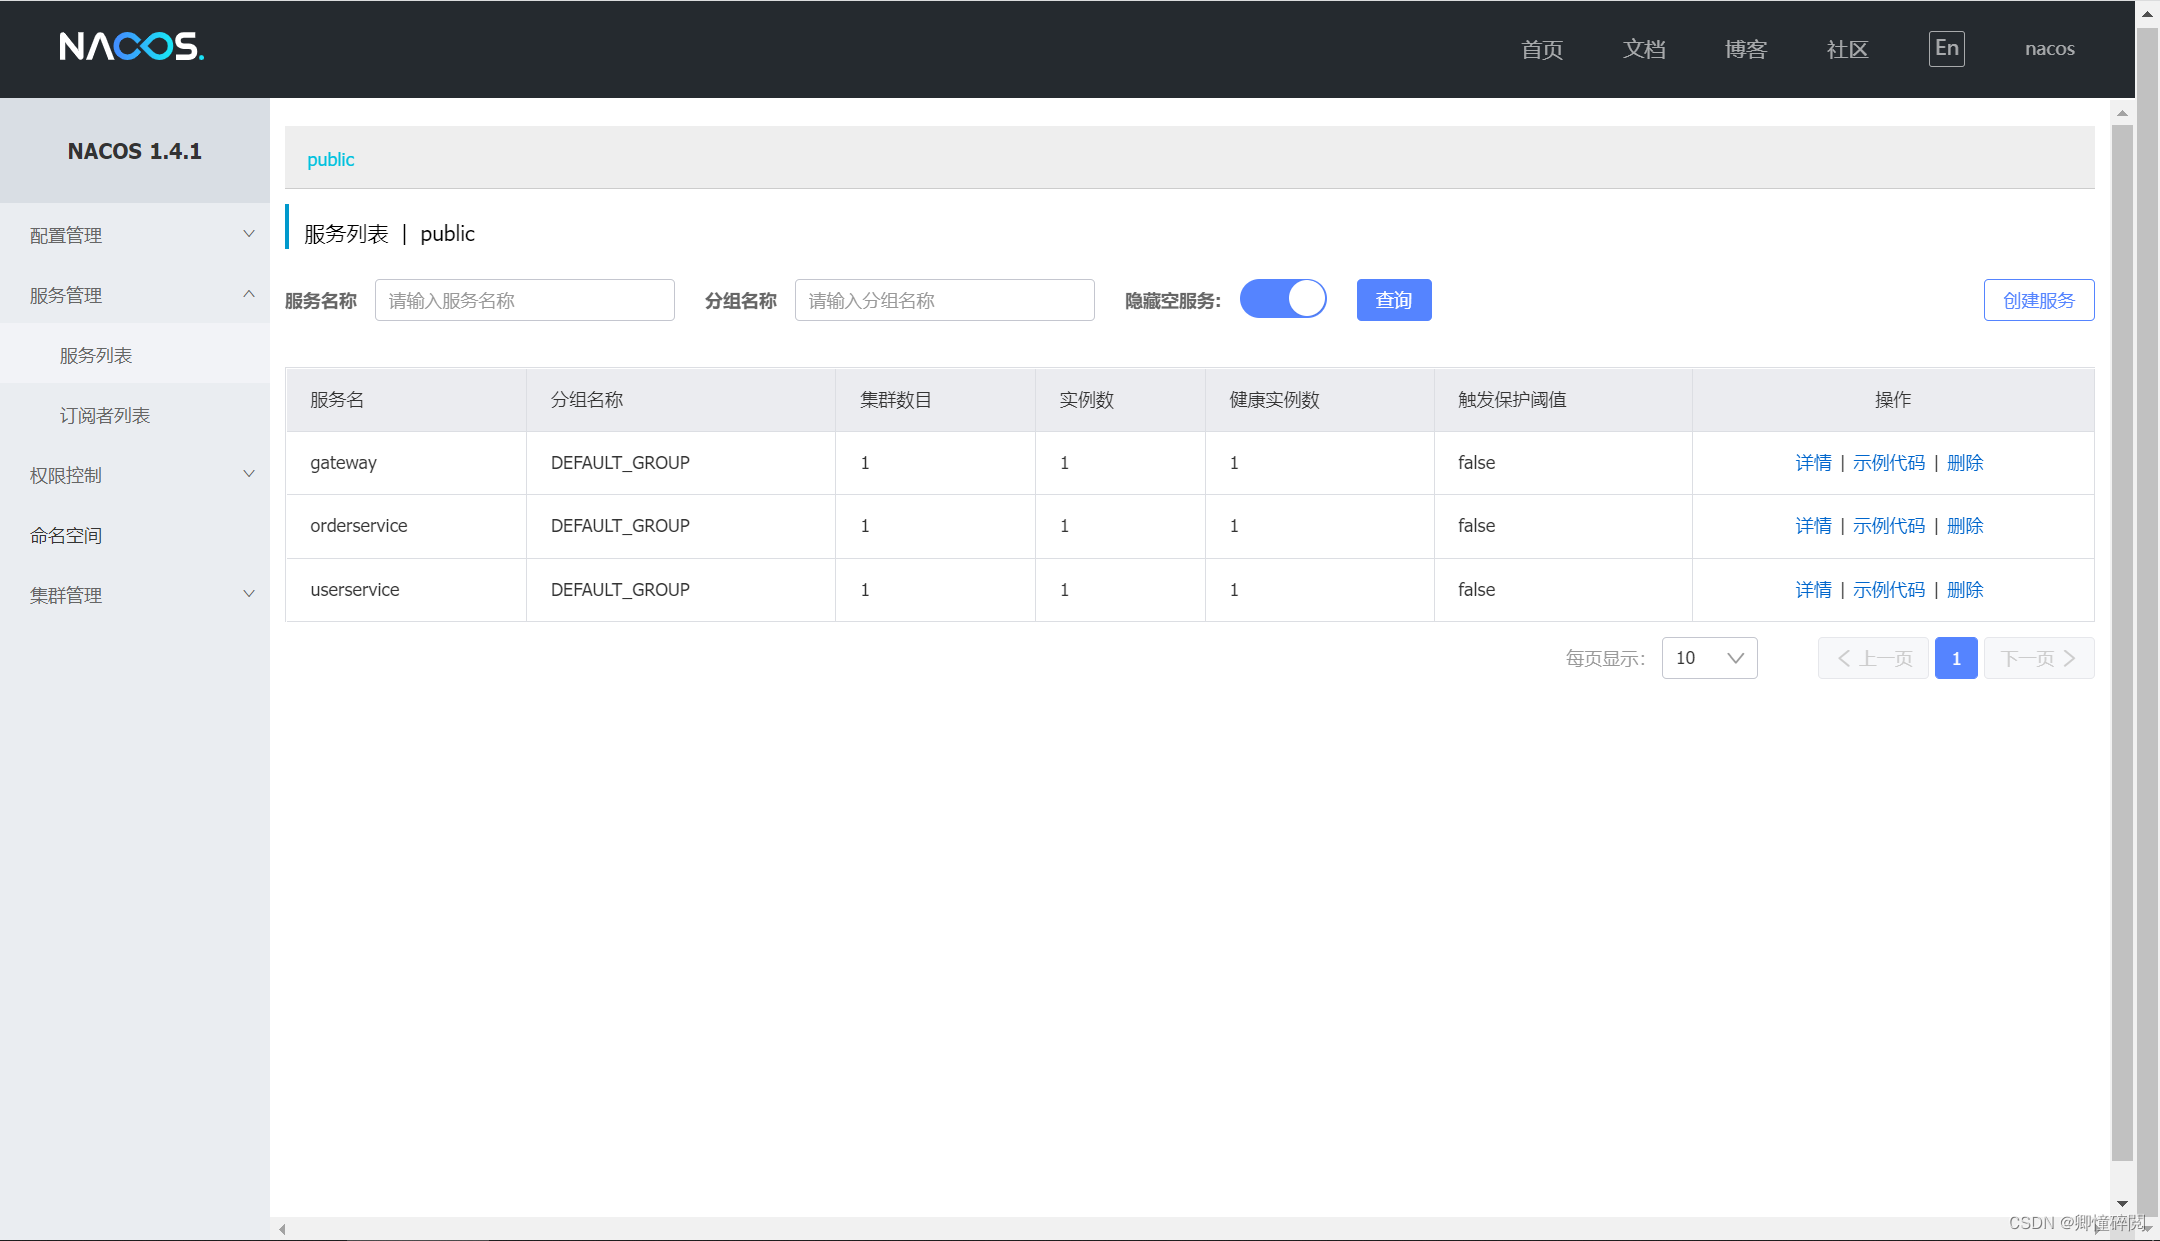Delete the userservice entry

(1965, 590)
